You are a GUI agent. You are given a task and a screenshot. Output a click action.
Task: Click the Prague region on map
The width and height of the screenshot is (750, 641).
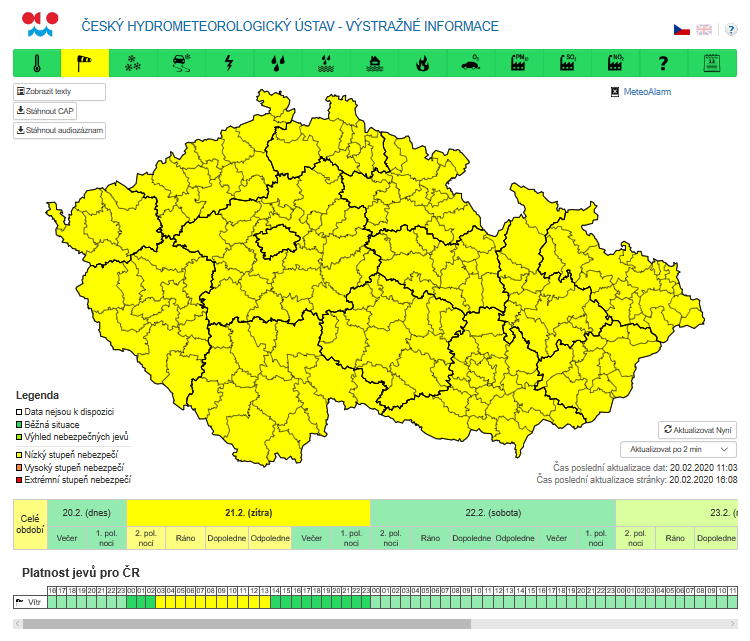[x=276, y=241]
